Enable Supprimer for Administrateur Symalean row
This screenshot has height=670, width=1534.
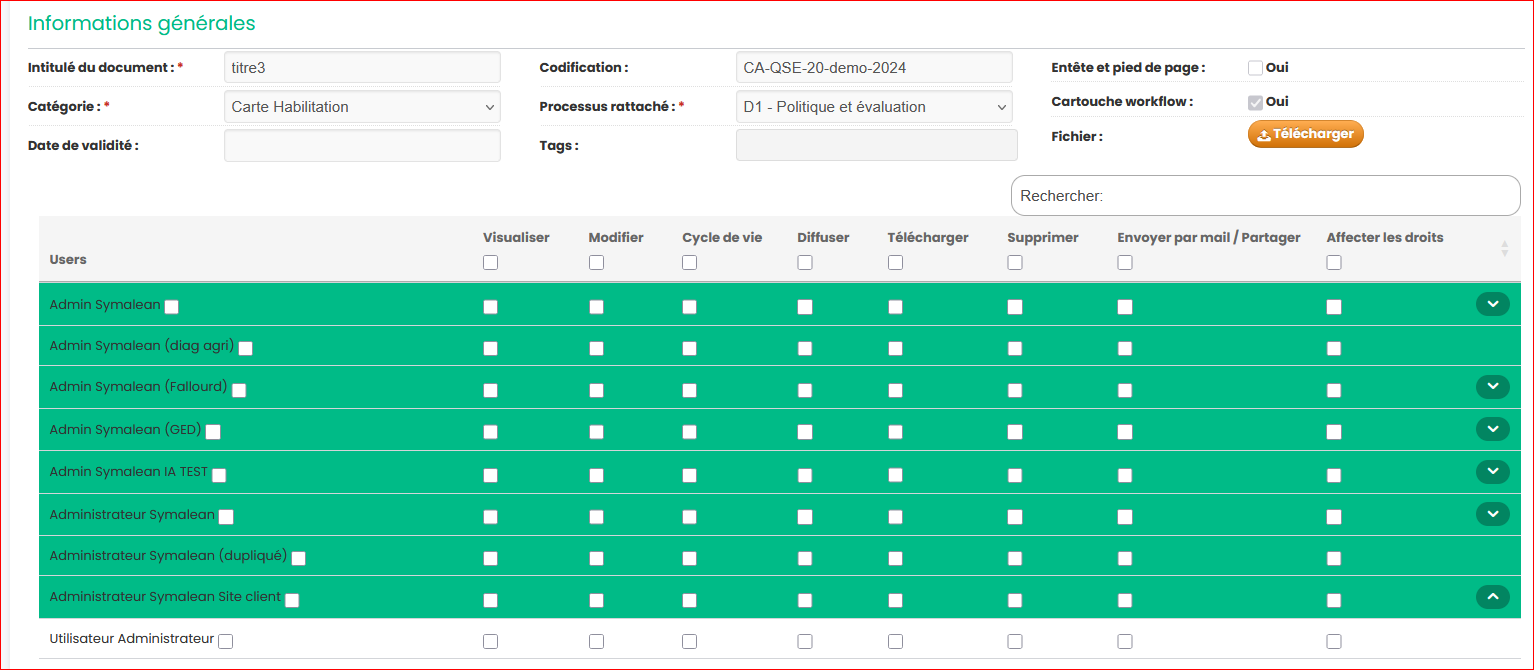coord(1015,517)
